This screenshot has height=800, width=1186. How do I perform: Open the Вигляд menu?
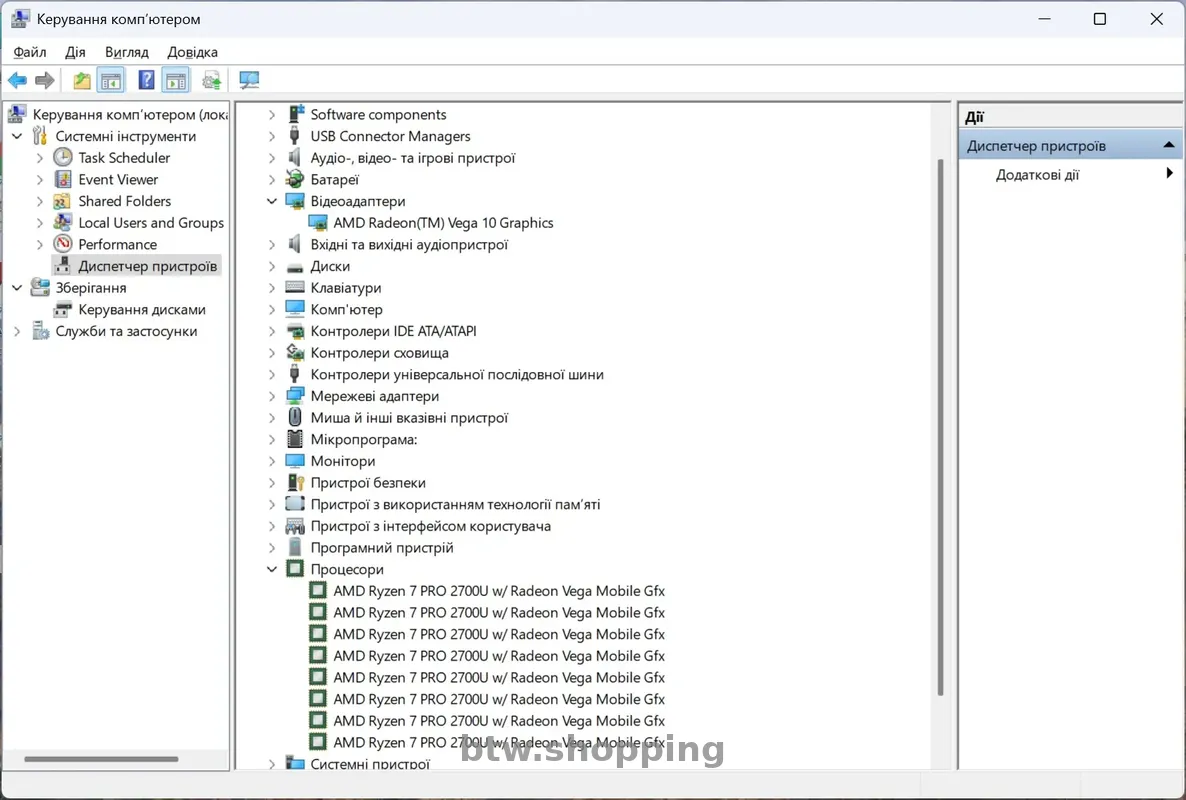126,52
